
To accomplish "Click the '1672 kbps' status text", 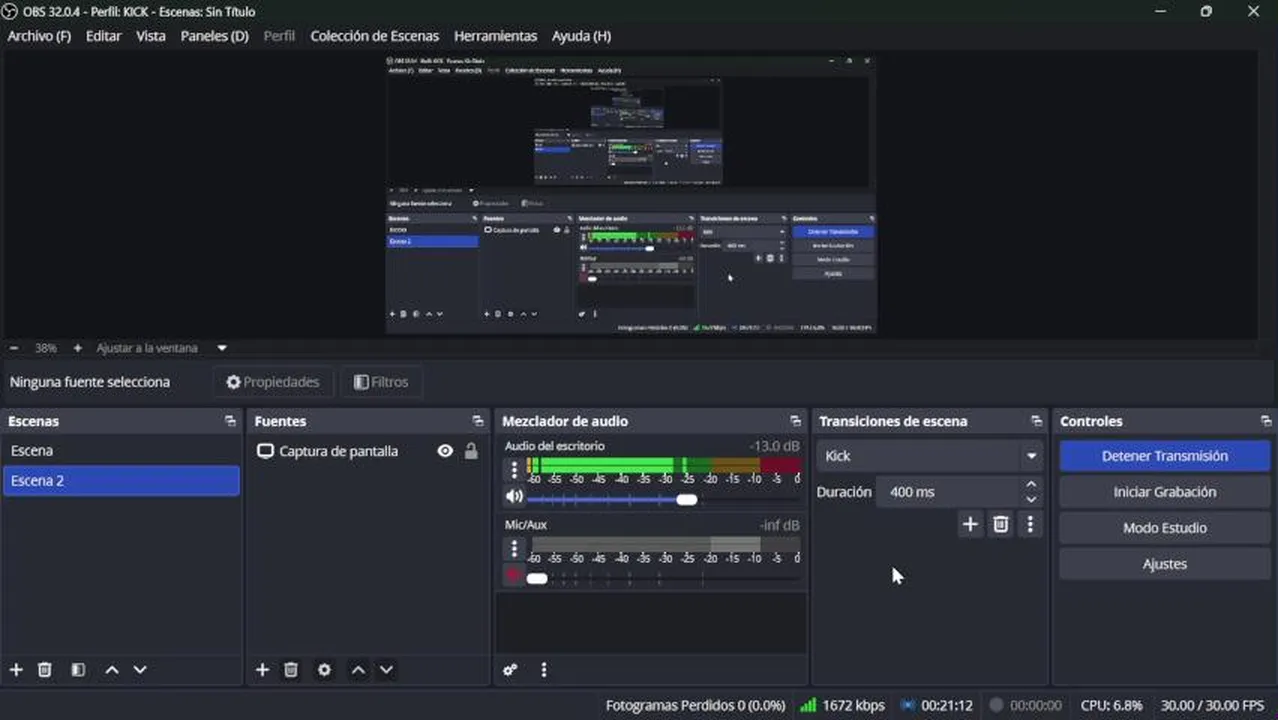I will click(853, 705).
